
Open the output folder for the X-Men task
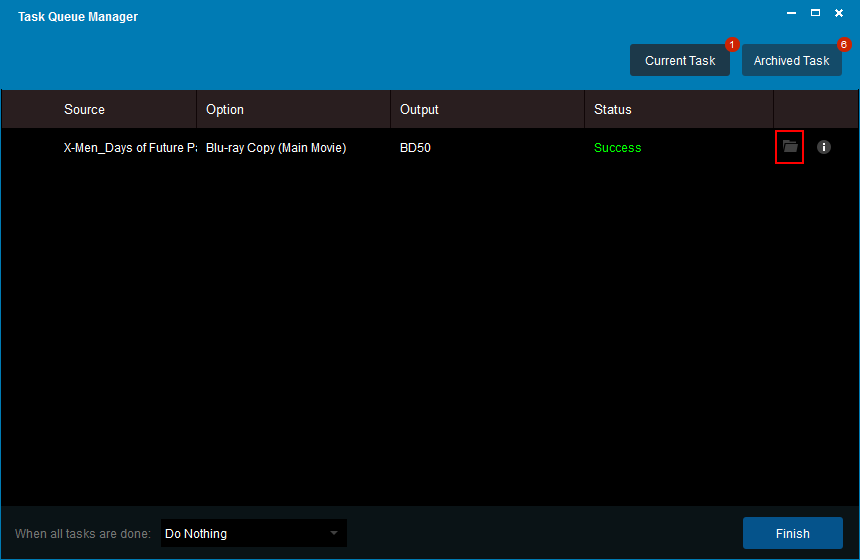click(x=790, y=147)
